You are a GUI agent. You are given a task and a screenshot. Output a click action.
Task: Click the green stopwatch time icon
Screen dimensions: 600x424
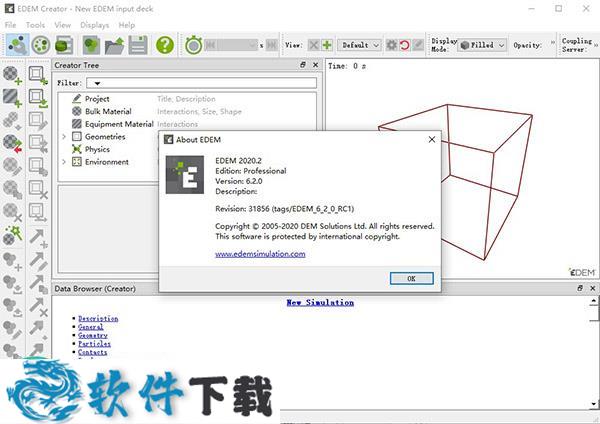(194, 45)
